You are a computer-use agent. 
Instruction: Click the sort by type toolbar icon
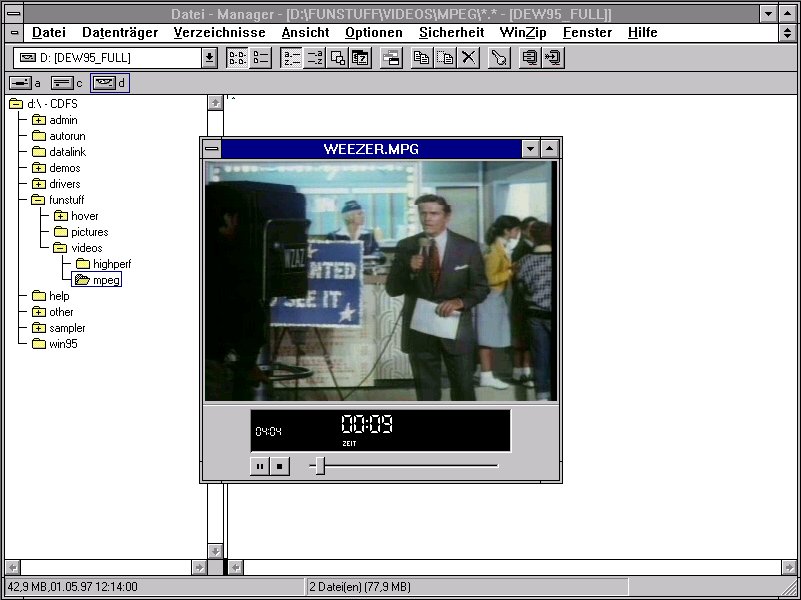pyautogui.click(x=314, y=58)
